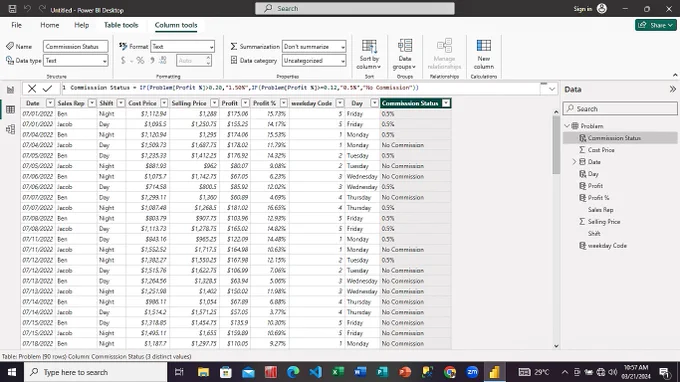Image resolution: width=680 pixels, height=382 pixels.
Task: Commit the formula with checkmark icon
Action: [x=47, y=88]
